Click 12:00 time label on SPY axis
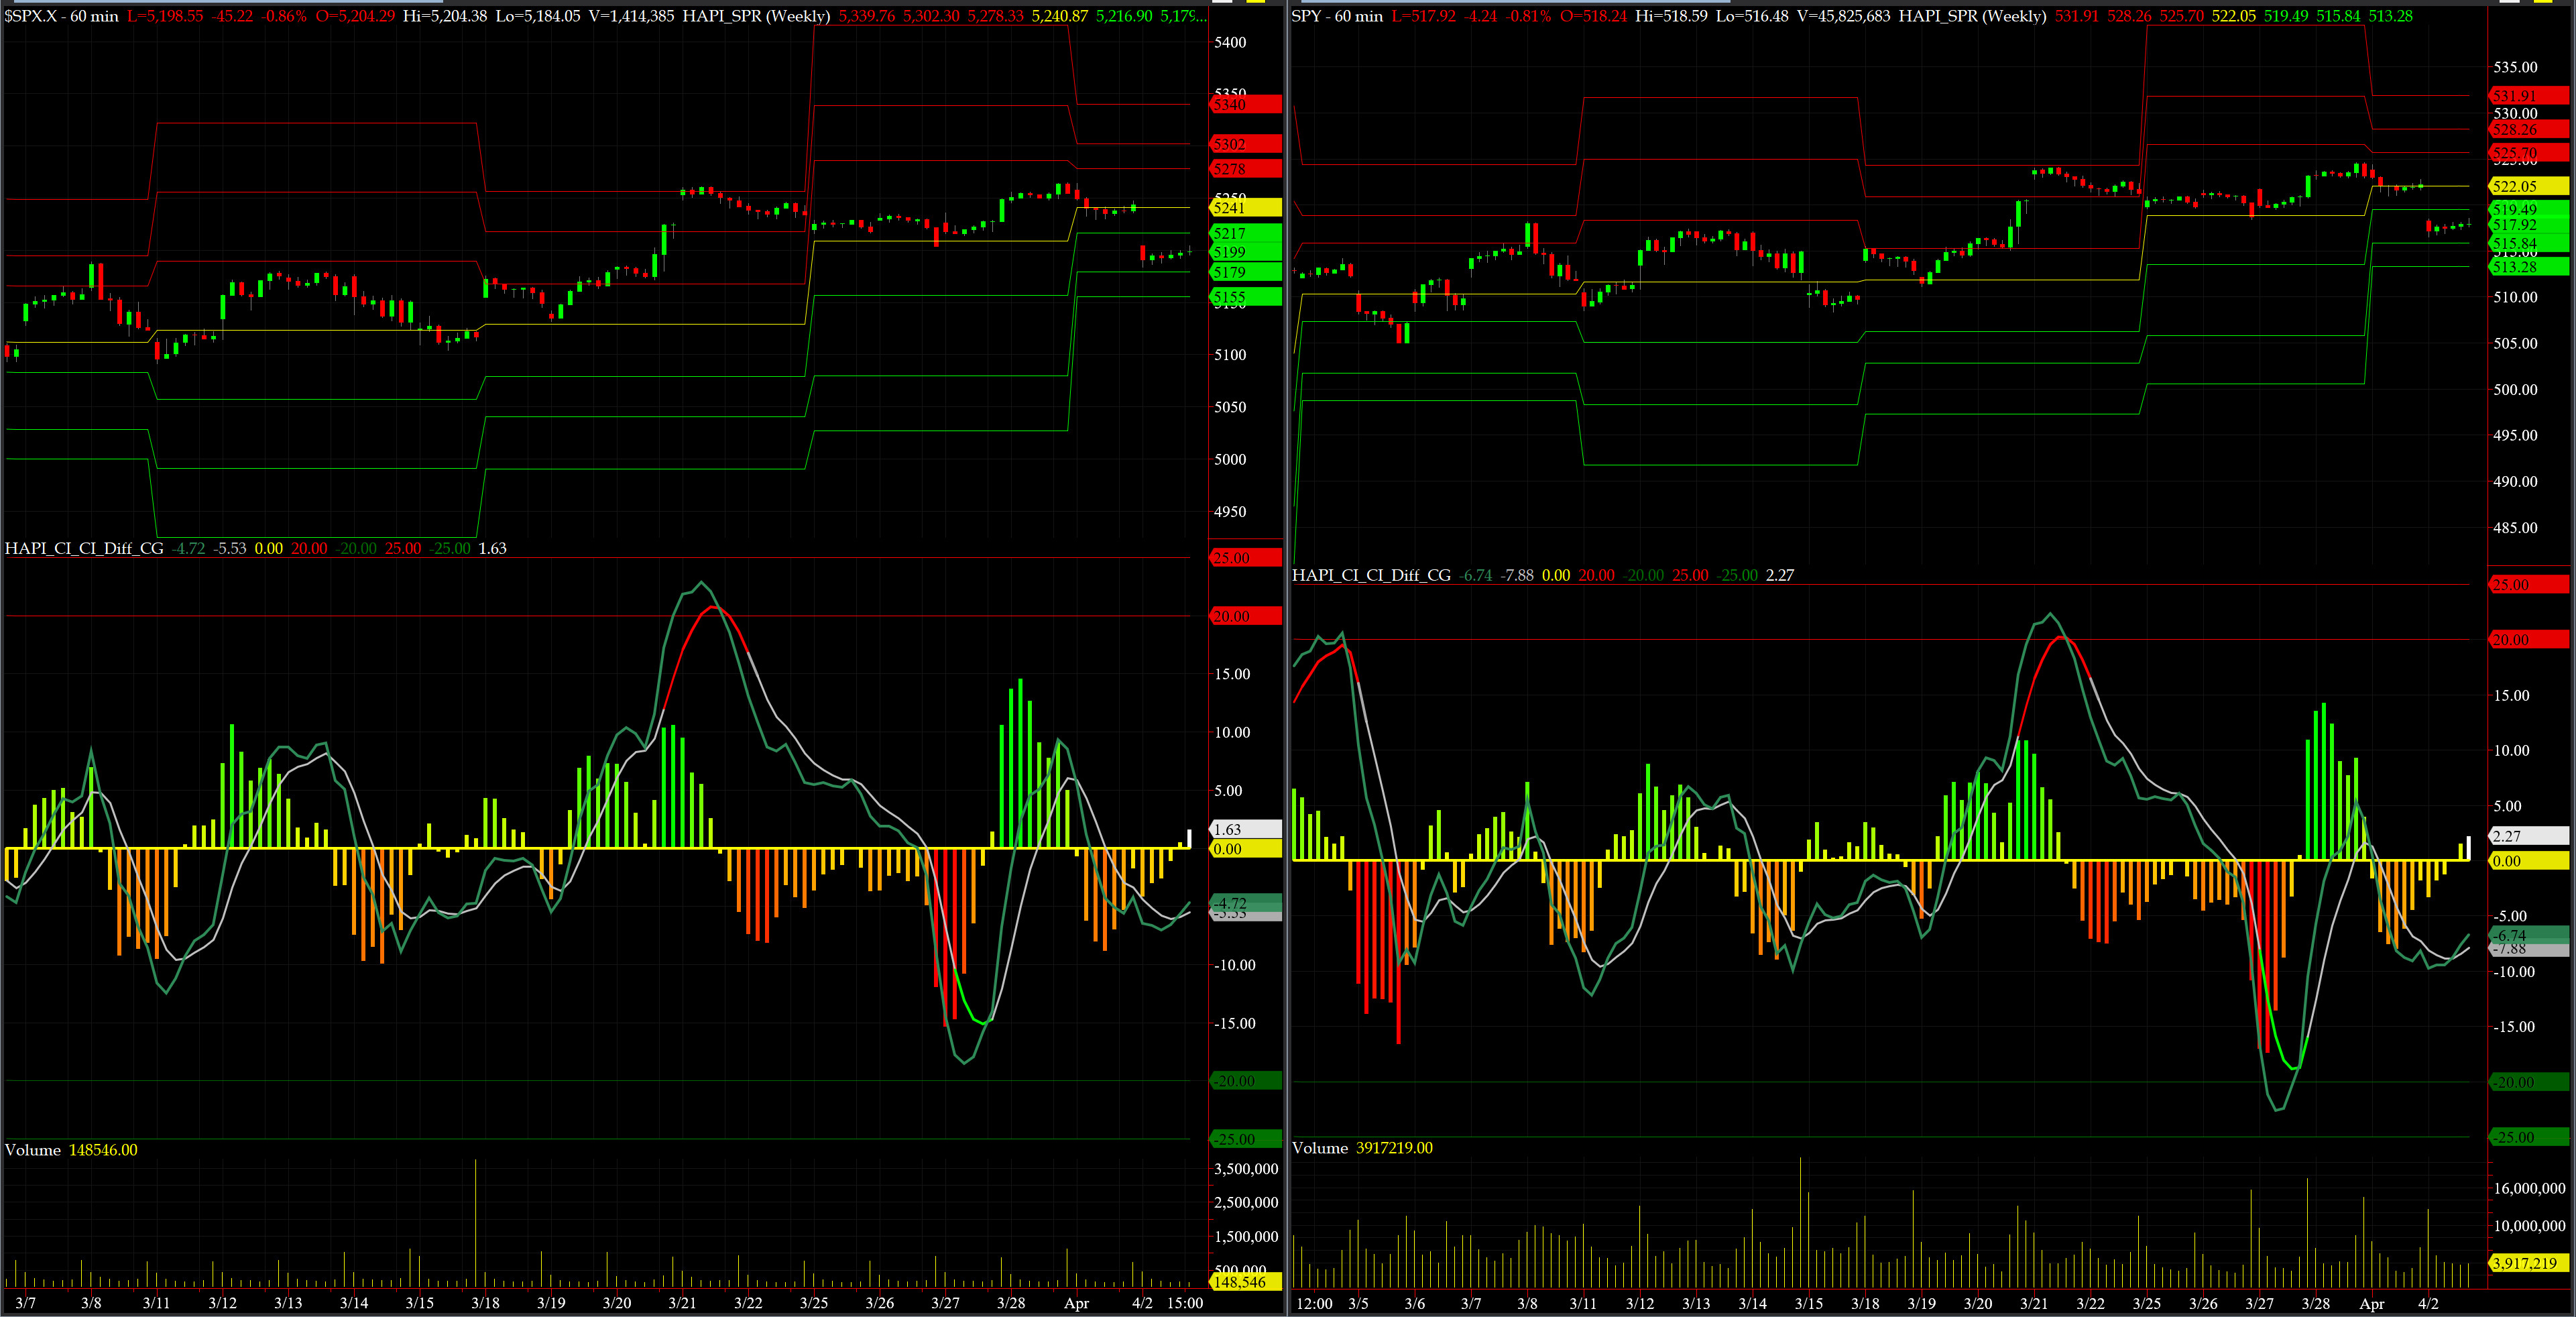 click(1314, 1304)
